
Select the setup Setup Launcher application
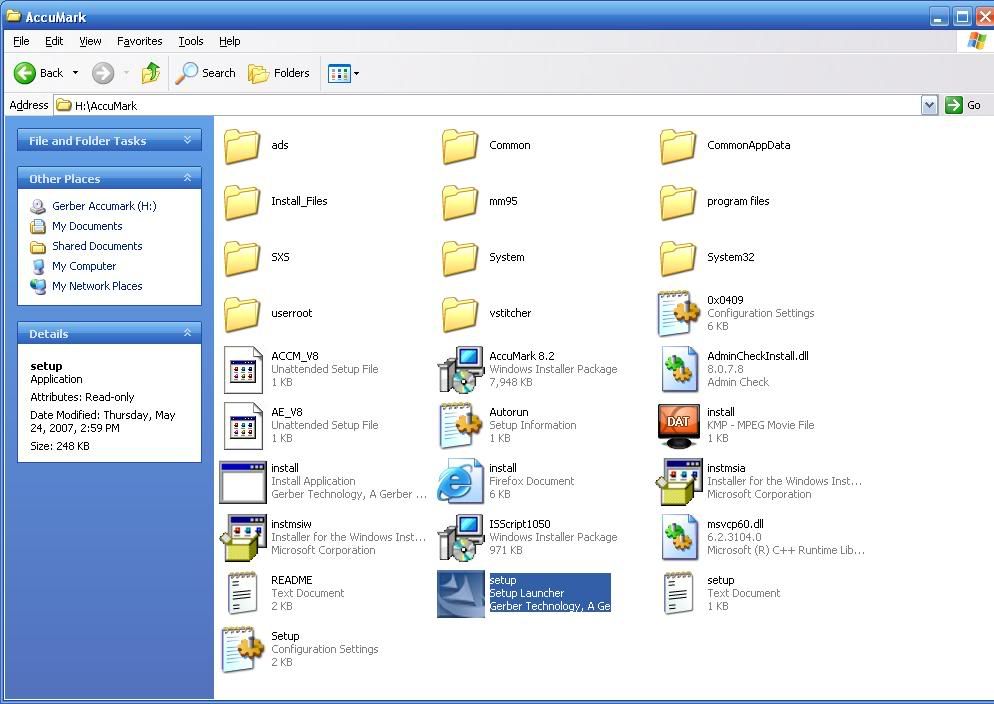[461, 594]
